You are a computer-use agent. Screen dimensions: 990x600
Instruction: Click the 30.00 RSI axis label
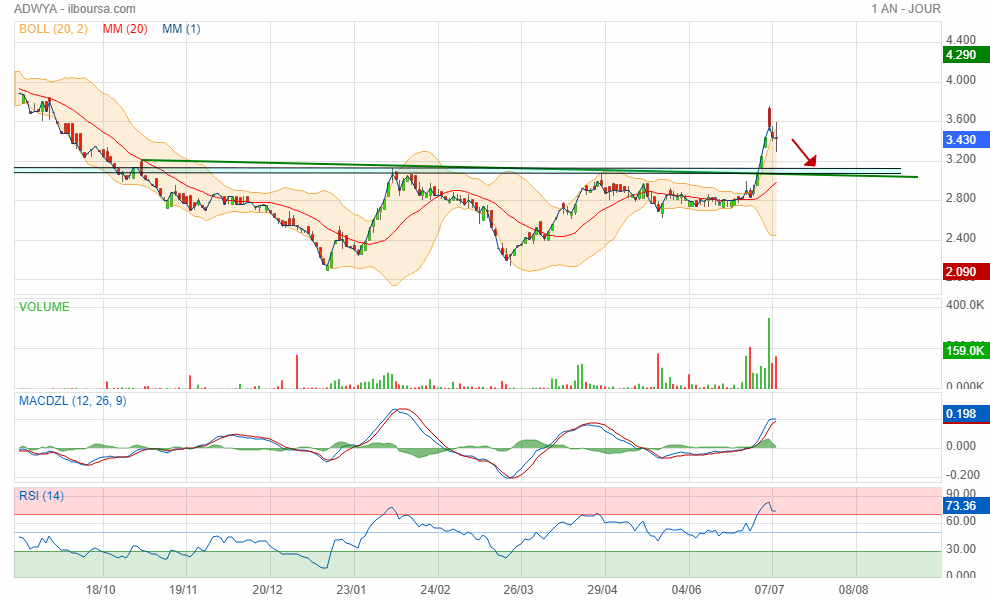tap(961, 549)
